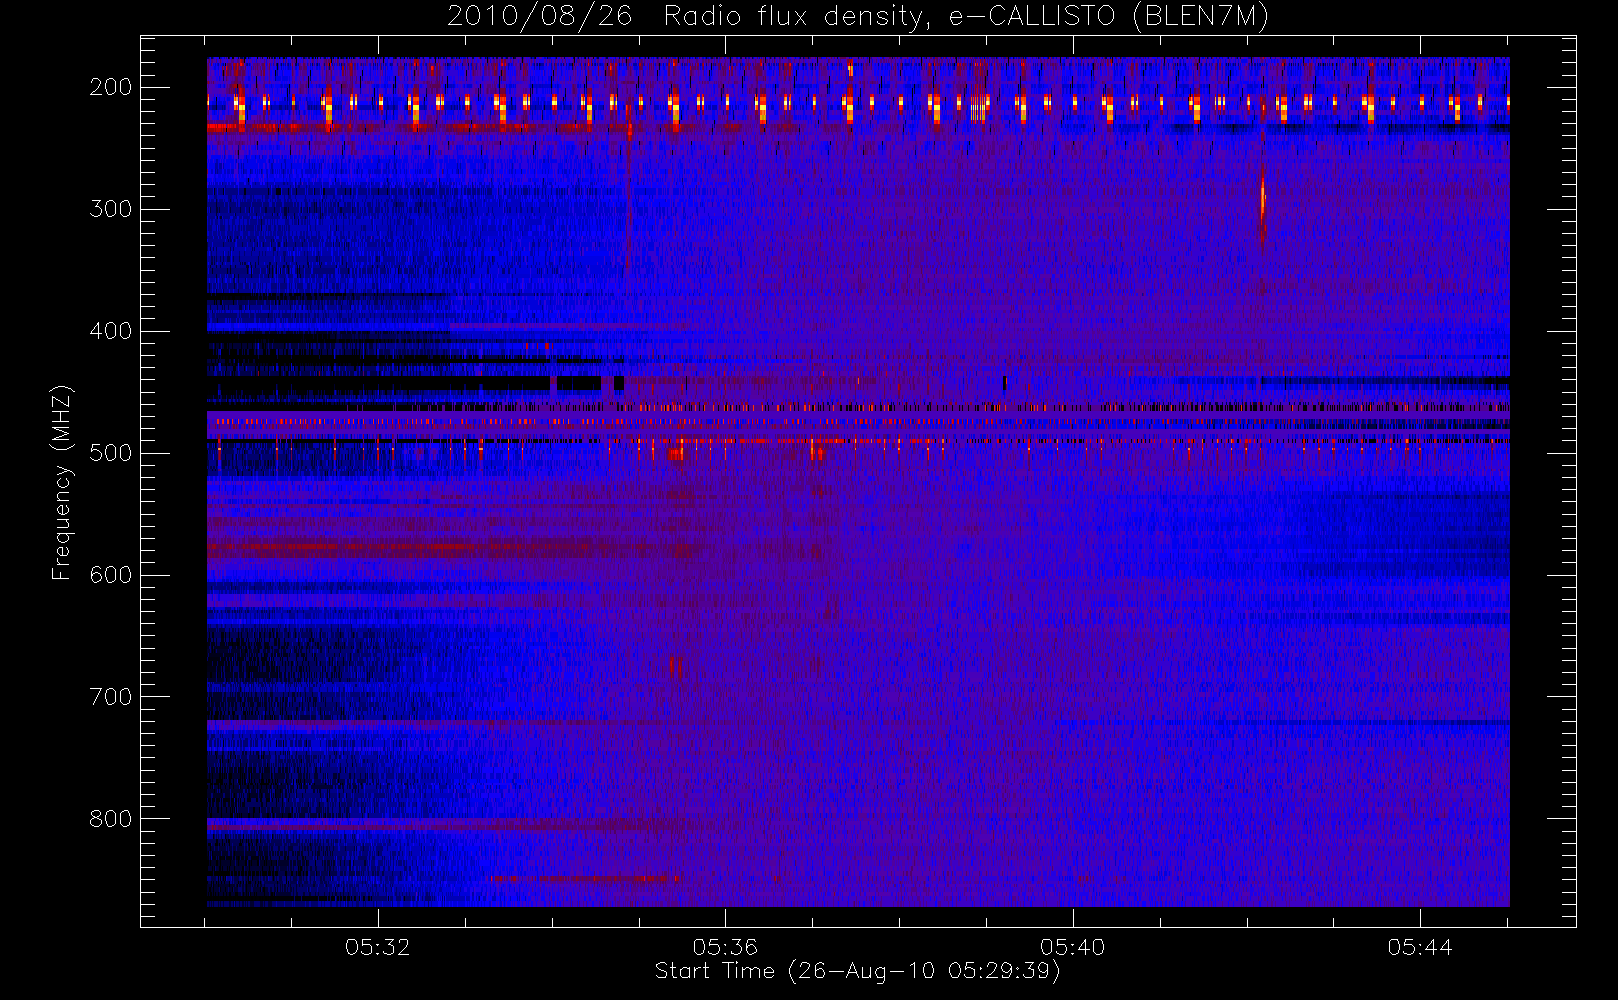
Task: Click the 800 frequency tick label
Action: coord(111,819)
